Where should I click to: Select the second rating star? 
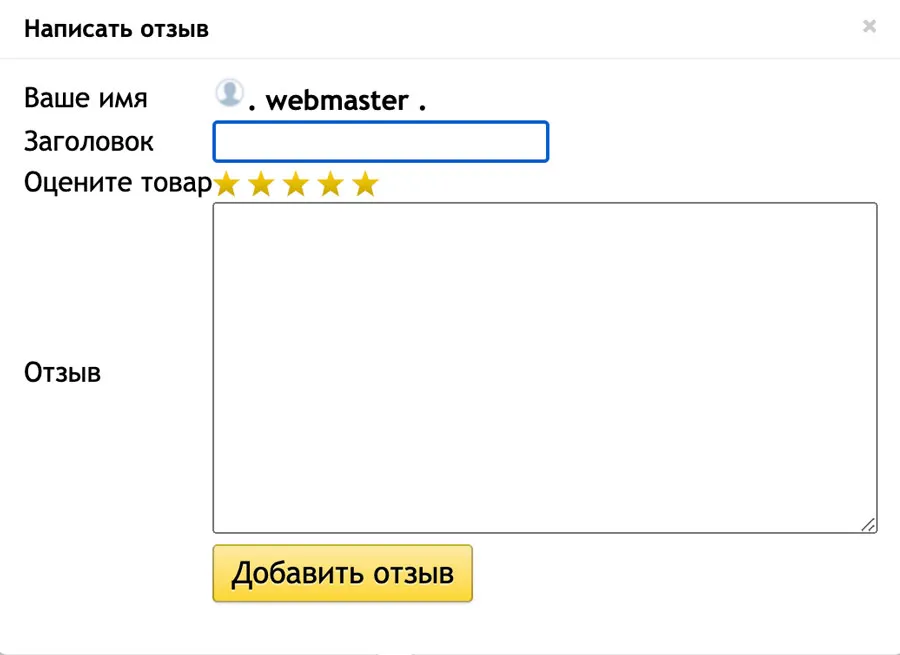click(261, 184)
